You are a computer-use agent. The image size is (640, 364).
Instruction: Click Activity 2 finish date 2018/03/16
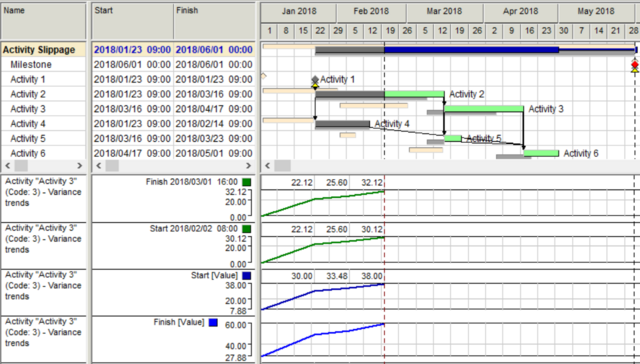tap(214, 94)
